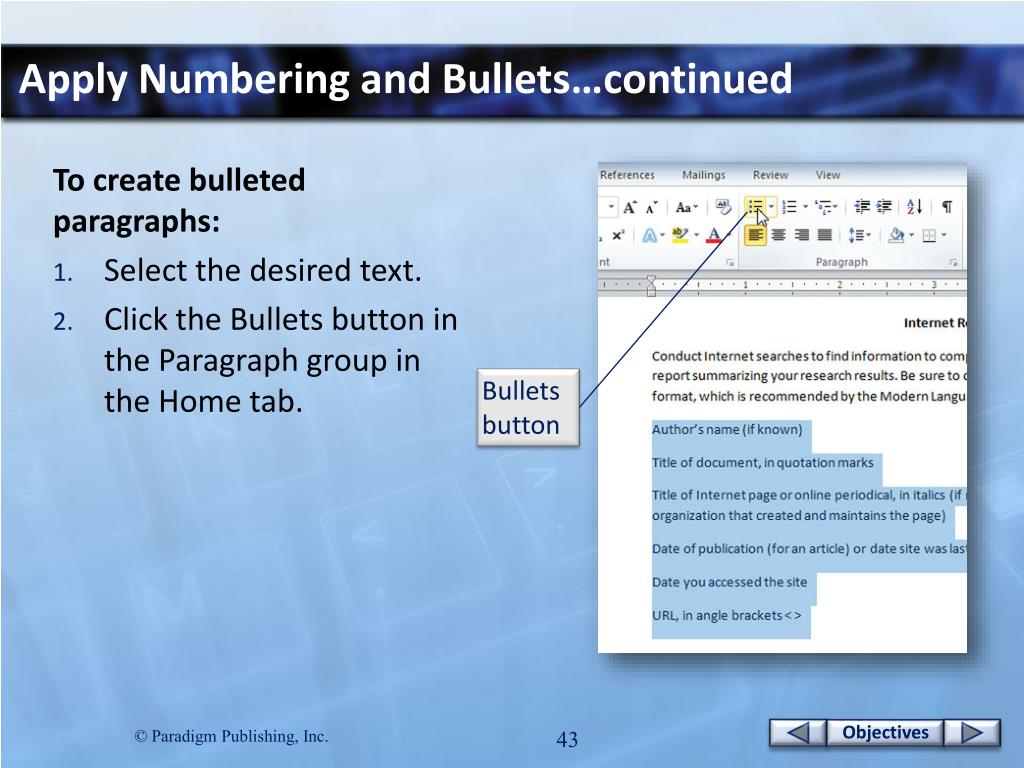Screen dimensions: 1024x768
Task: Open the Bullets library dropdown arrow
Action: (771, 207)
